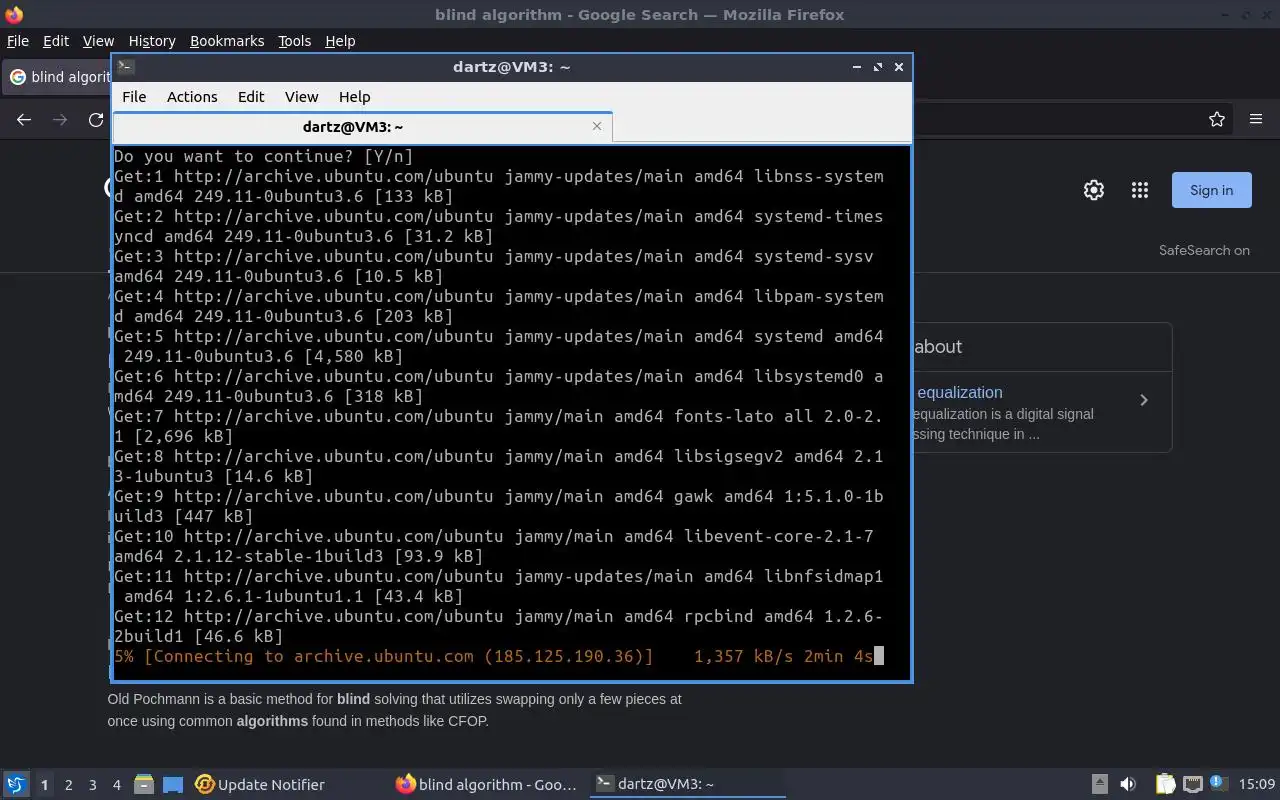Open network status tray icon

click(x=1192, y=784)
